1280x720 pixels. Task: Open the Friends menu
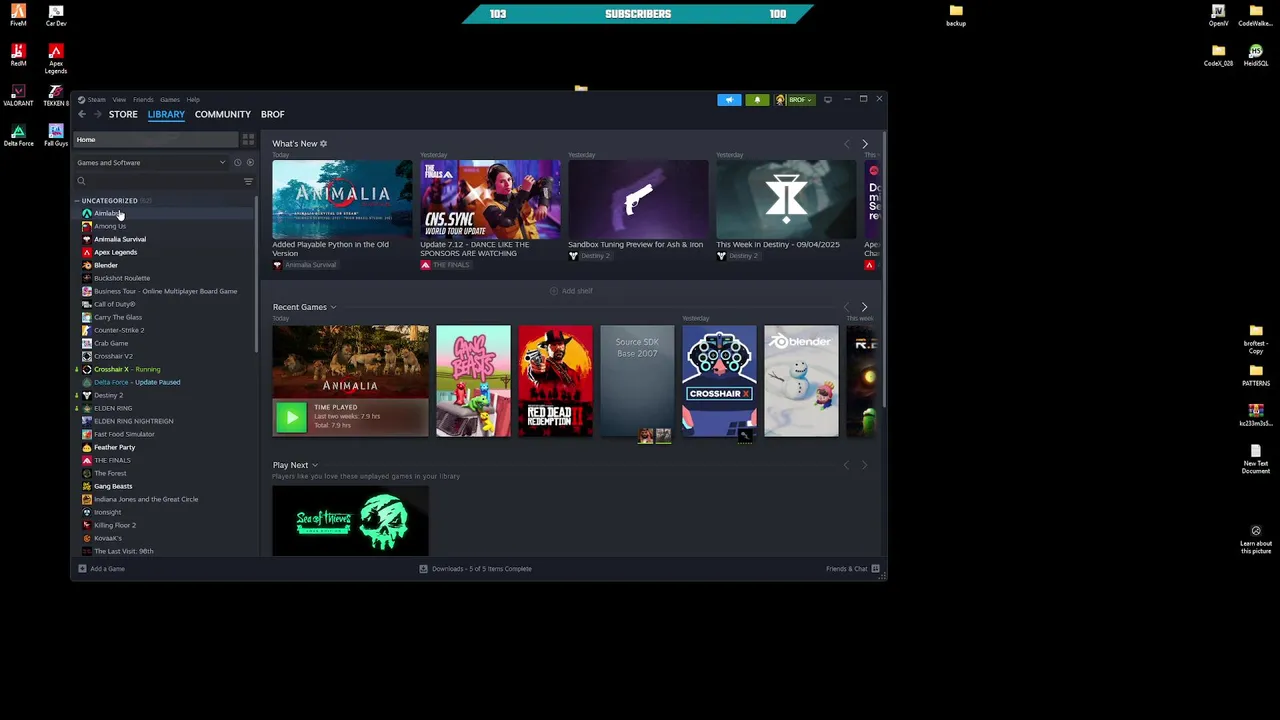[x=143, y=100]
